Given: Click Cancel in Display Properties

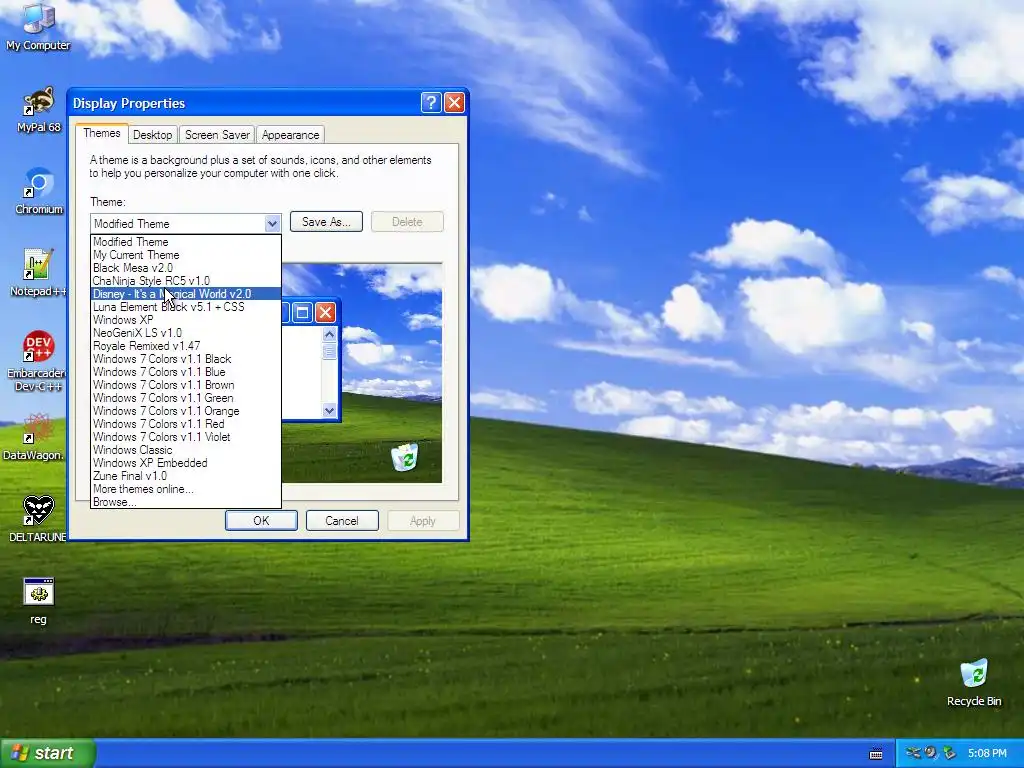Looking at the screenshot, I should pos(342,520).
